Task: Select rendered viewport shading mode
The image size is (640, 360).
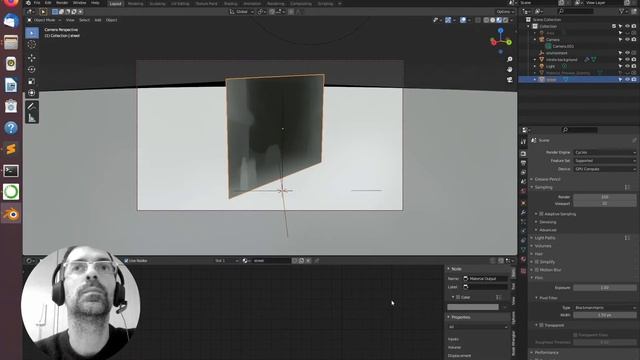Action: coord(506,20)
